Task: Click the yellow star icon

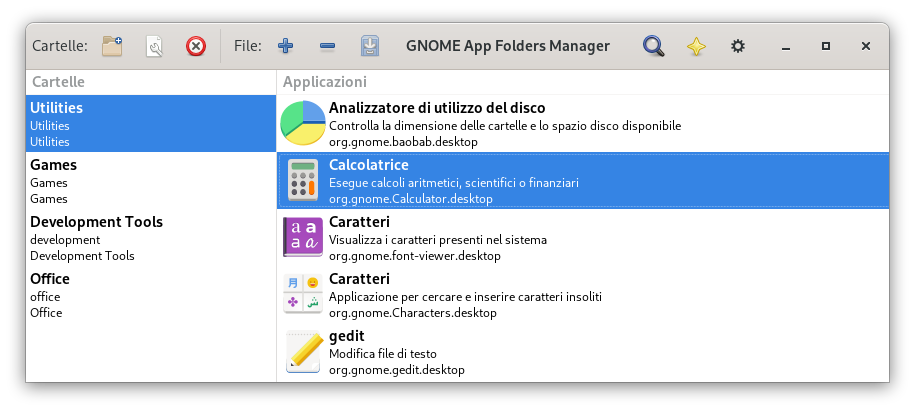Action: 696,46
